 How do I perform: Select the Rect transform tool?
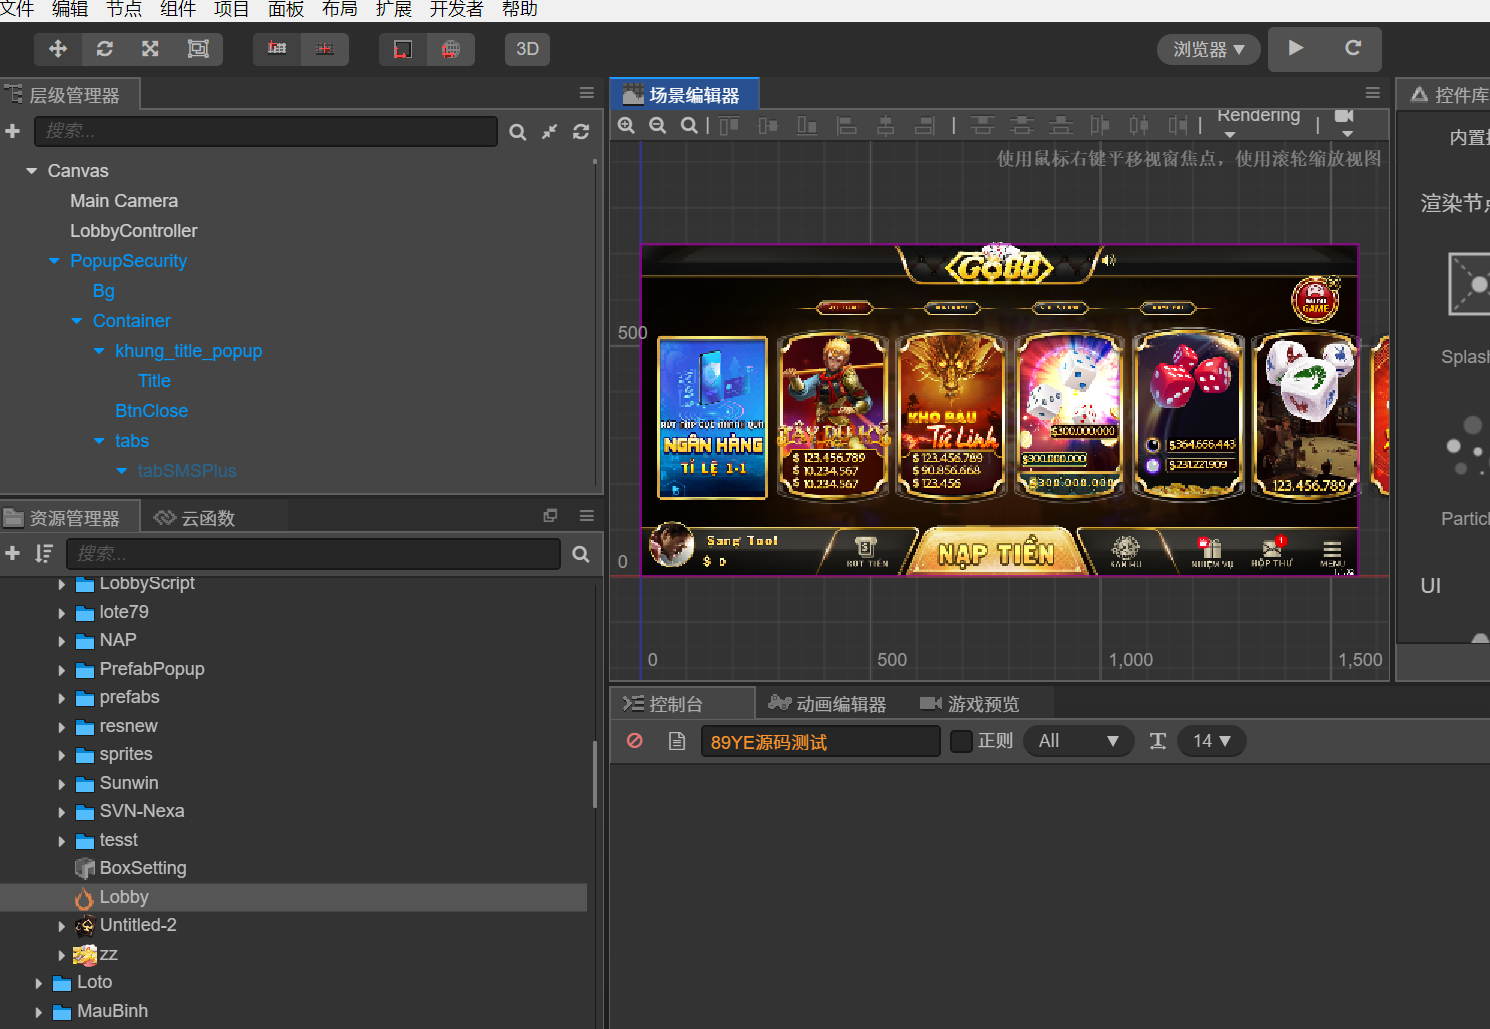point(198,49)
